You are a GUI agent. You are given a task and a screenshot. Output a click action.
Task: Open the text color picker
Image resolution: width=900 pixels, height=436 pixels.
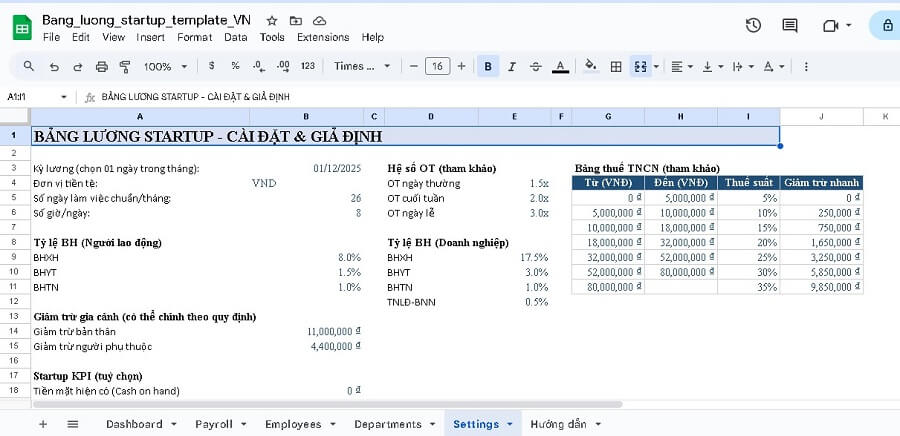point(560,67)
